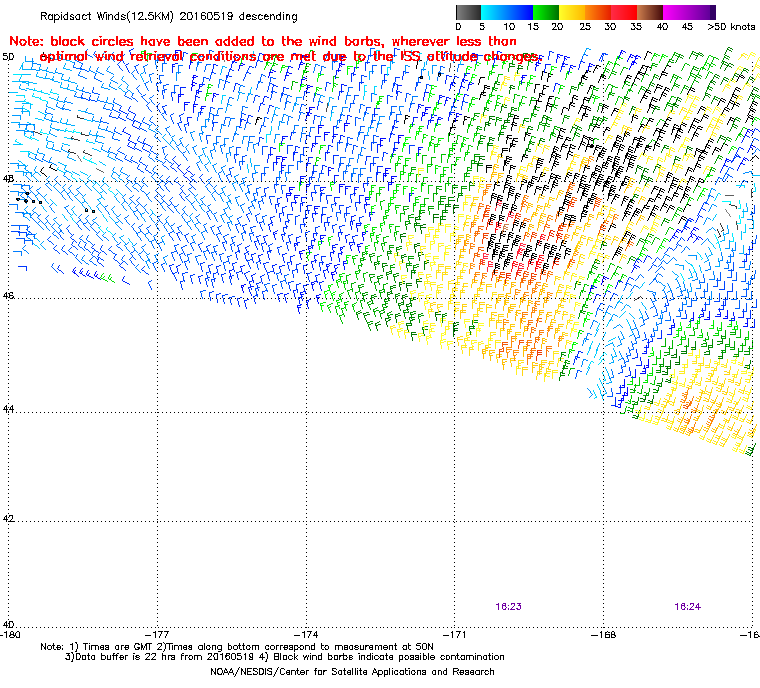The width and height of the screenshot is (760, 688).
Task: Click the '0' label under the color bar
Action: [459, 27]
